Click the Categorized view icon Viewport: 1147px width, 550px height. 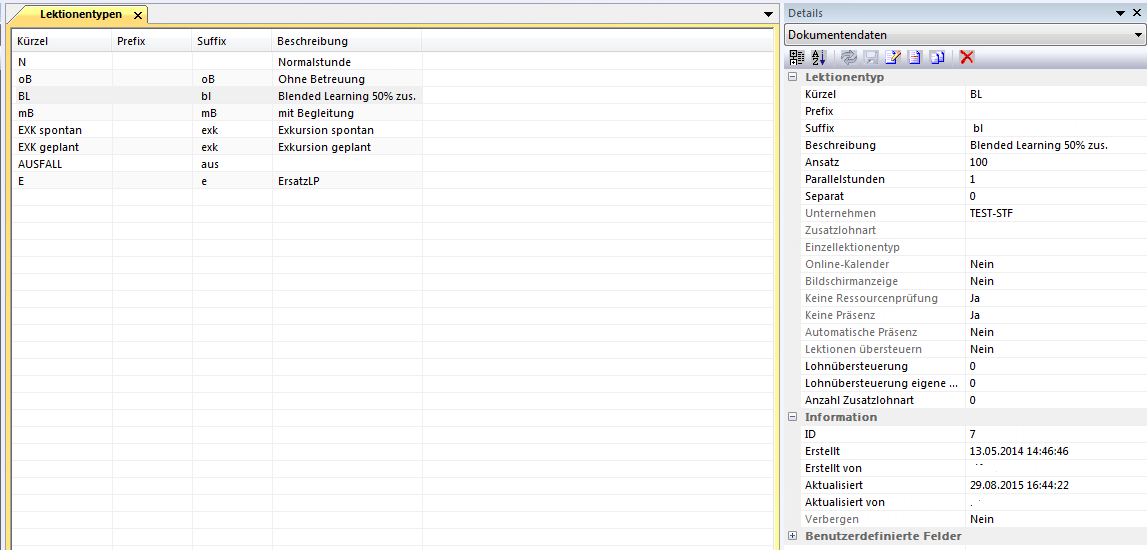(x=797, y=57)
